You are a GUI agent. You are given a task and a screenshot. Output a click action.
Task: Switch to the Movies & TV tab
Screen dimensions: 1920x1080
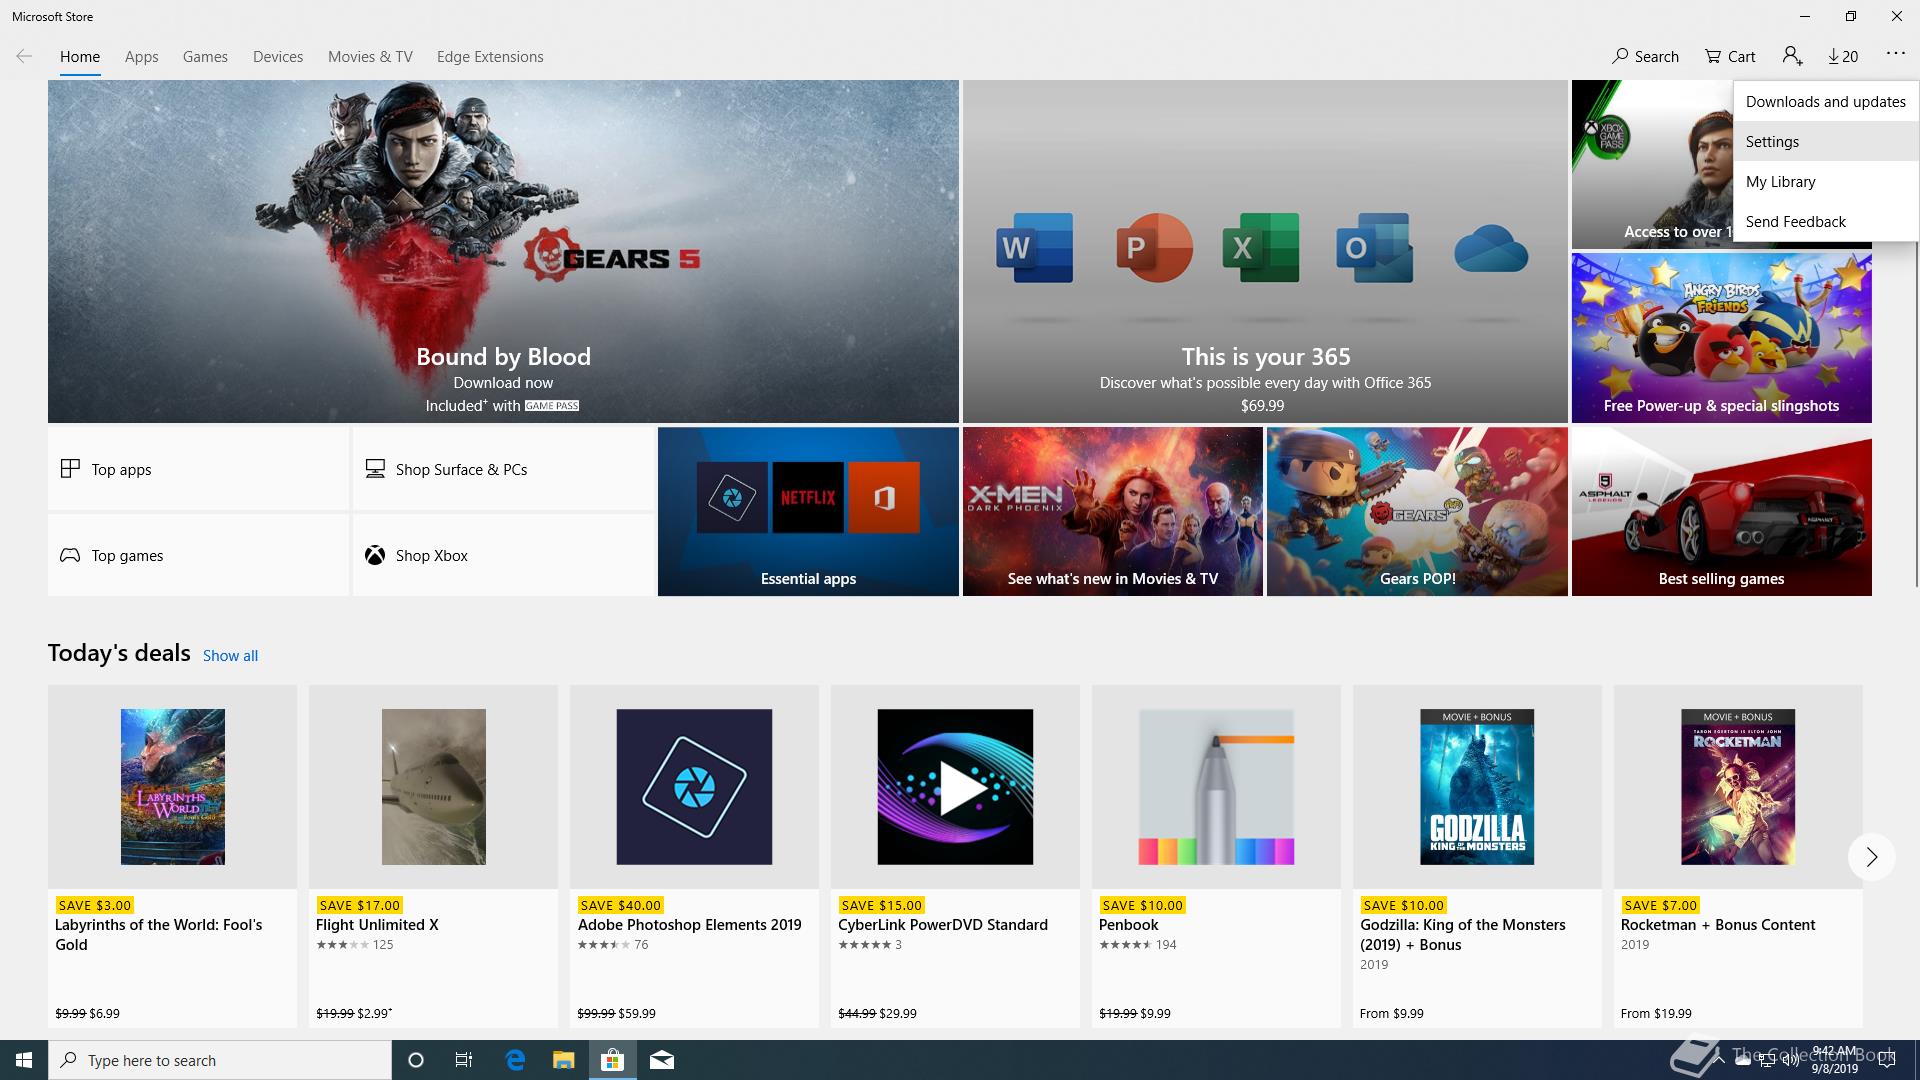coord(370,57)
